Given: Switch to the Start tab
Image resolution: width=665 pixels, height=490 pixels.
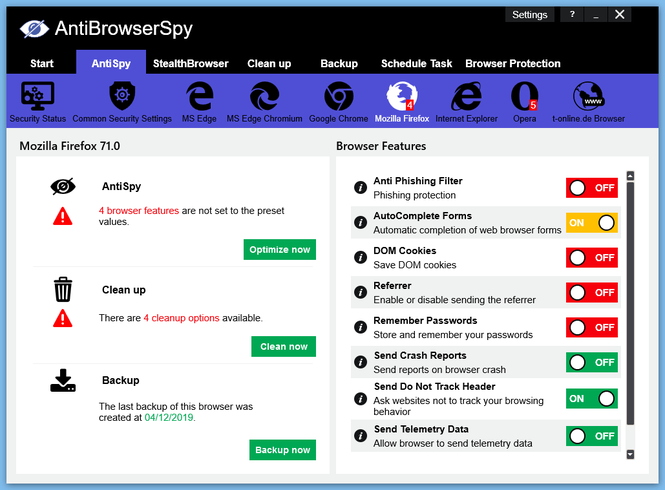Looking at the screenshot, I should pyautogui.click(x=42, y=63).
